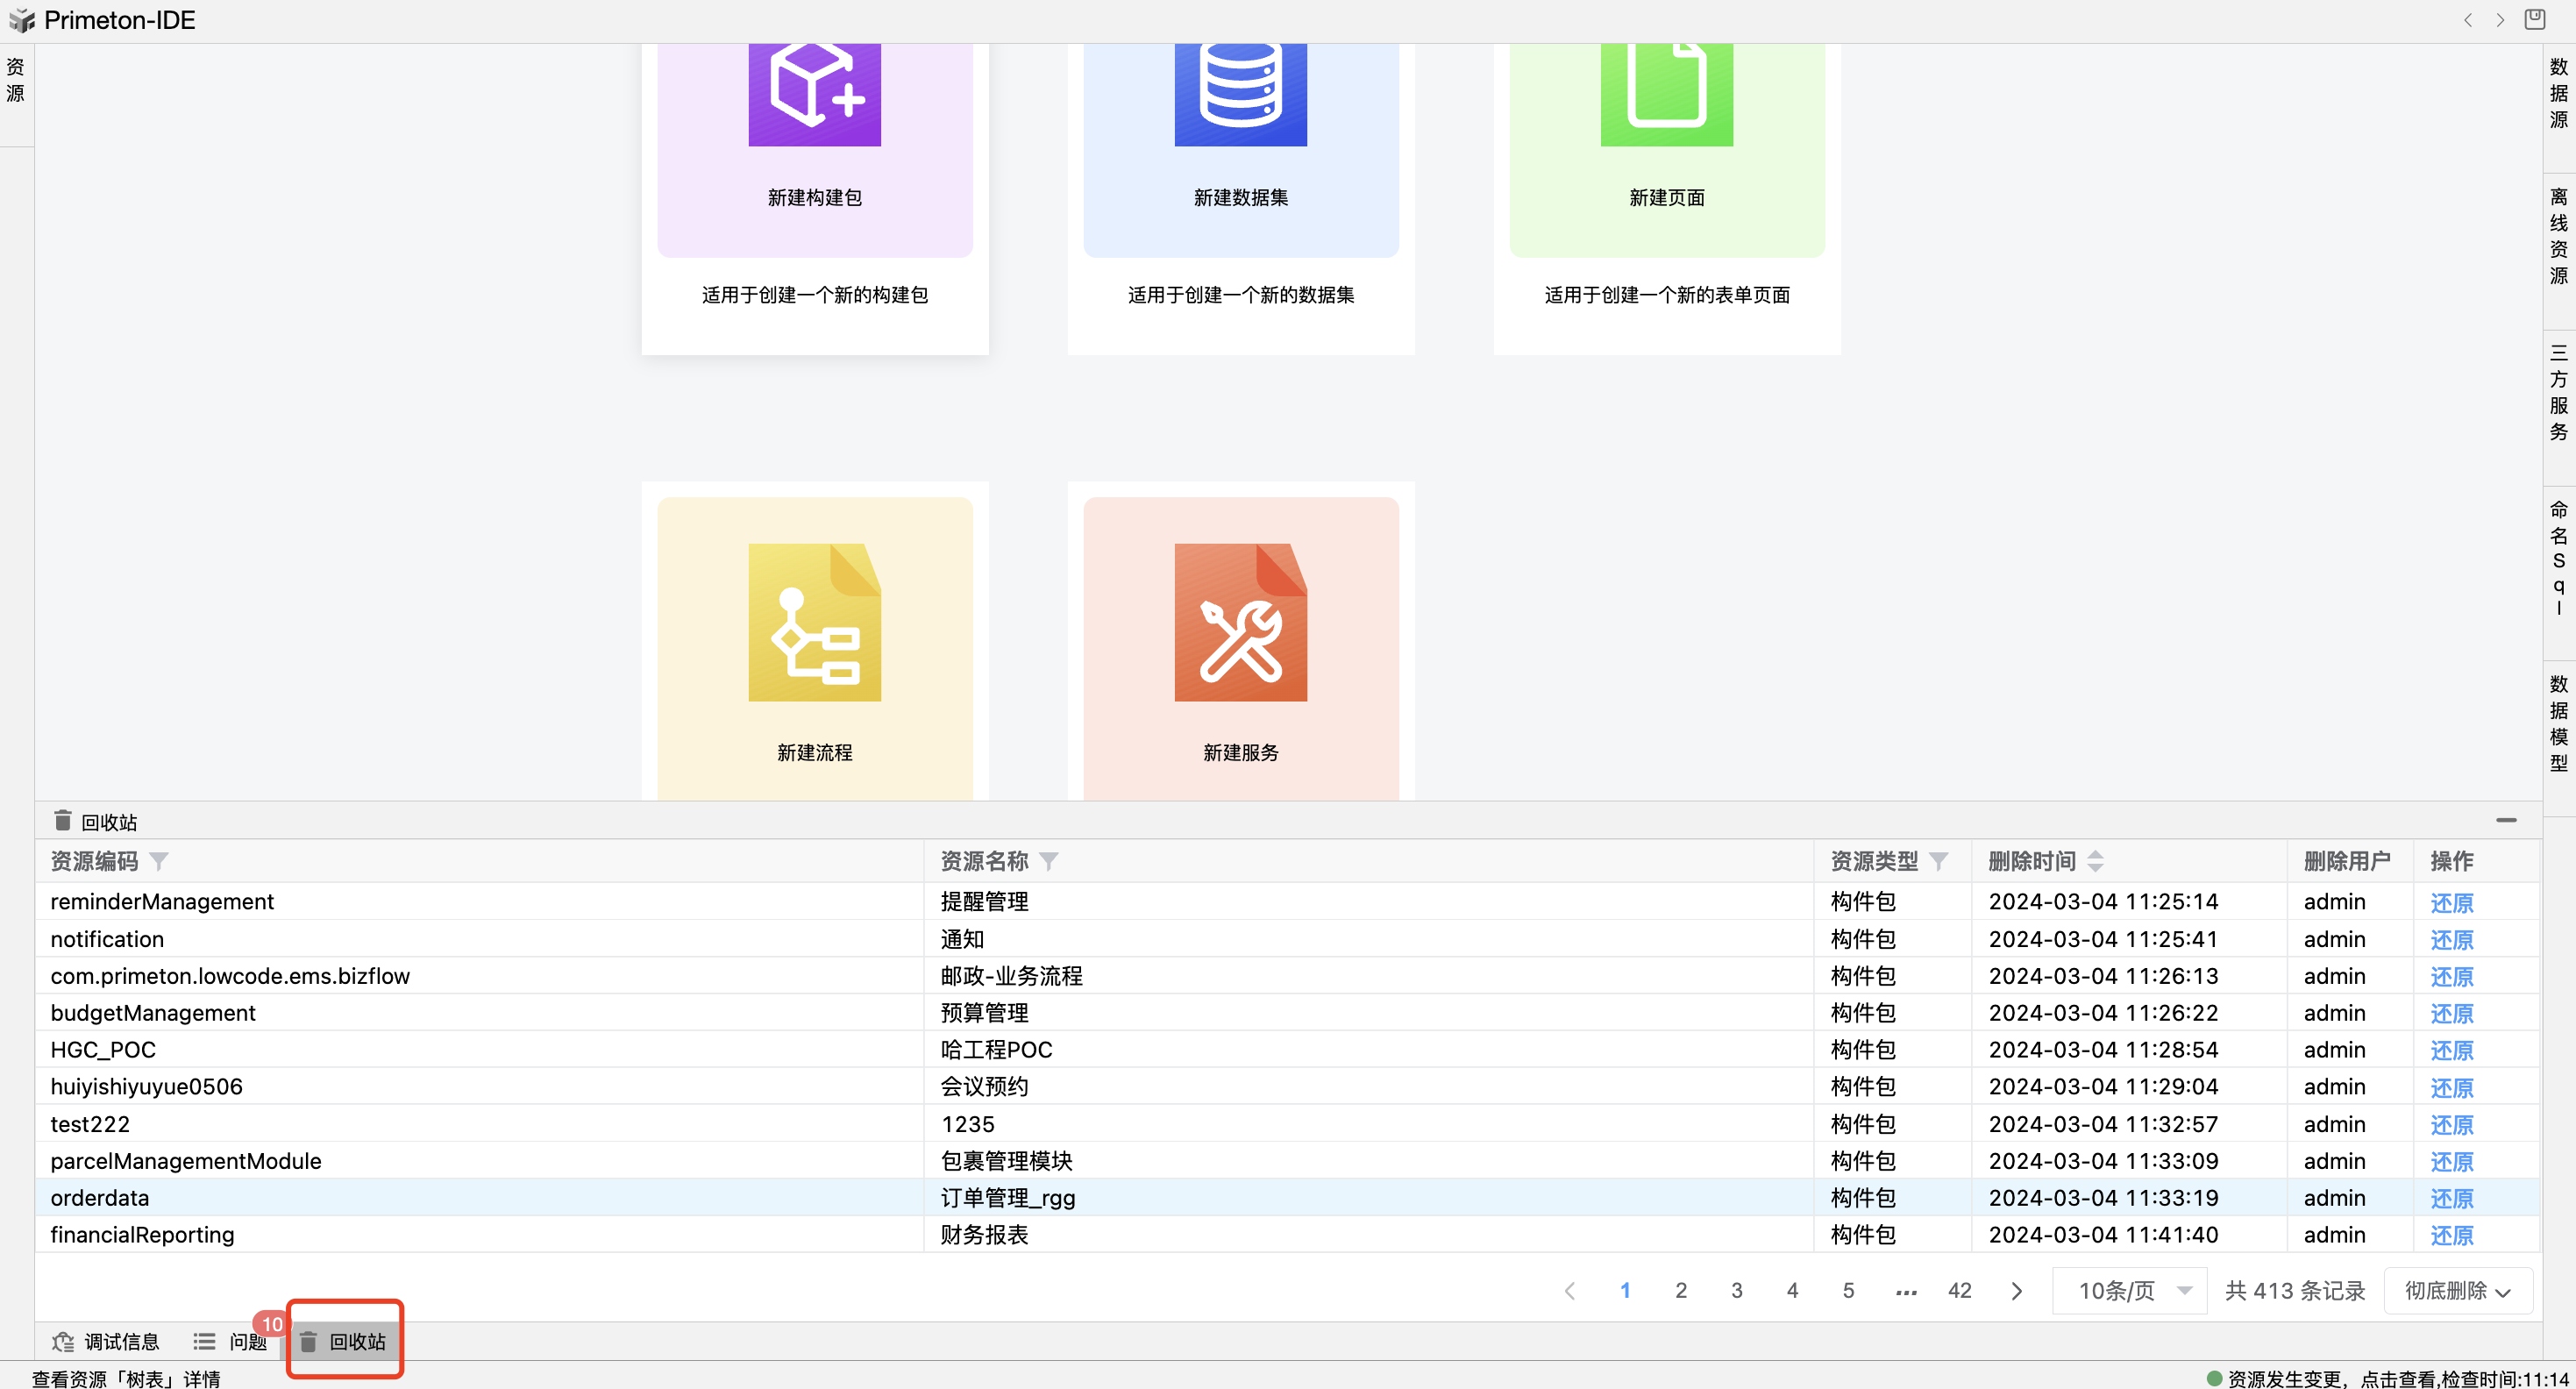The height and width of the screenshot is (1389, 2576).
Task: Sort by 删除时间 column arrows
Action: coord(2096,861)
